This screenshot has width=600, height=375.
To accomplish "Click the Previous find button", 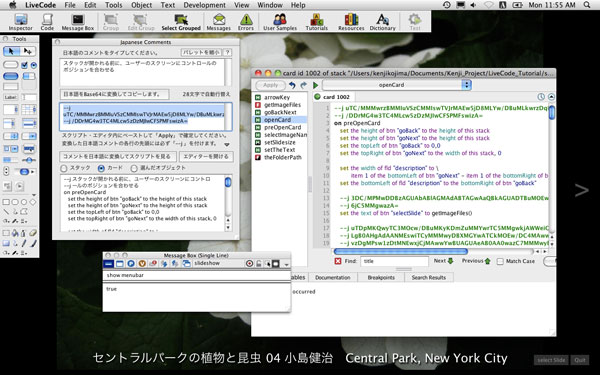I will click(x=476, y=261).
